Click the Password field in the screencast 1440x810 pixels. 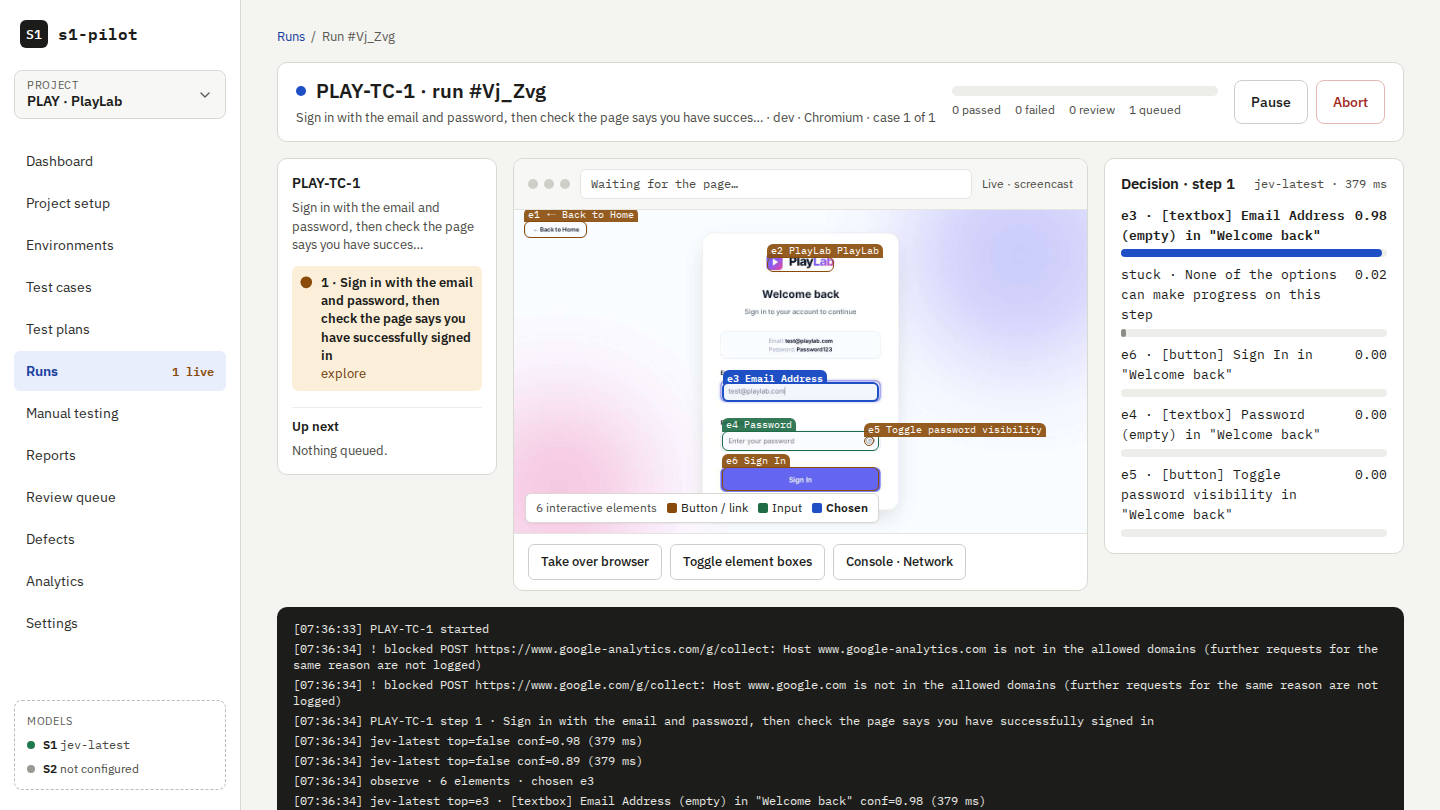(800, 441)
